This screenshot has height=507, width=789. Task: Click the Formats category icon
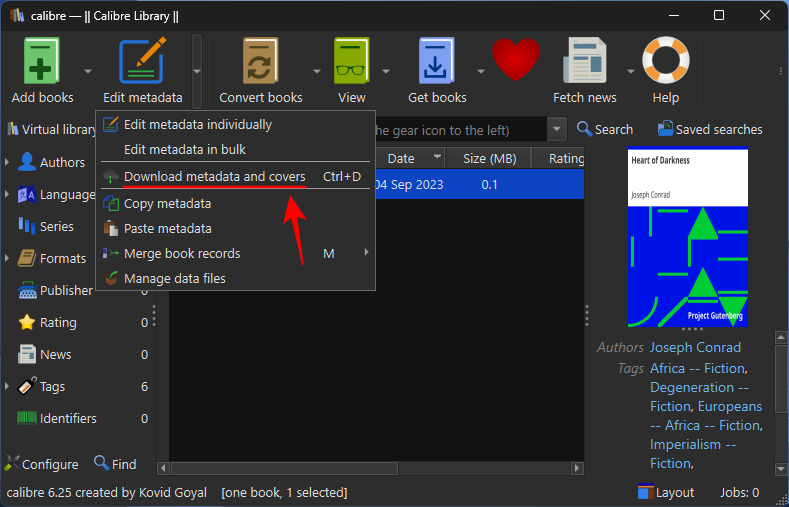(x=27, y=258)
